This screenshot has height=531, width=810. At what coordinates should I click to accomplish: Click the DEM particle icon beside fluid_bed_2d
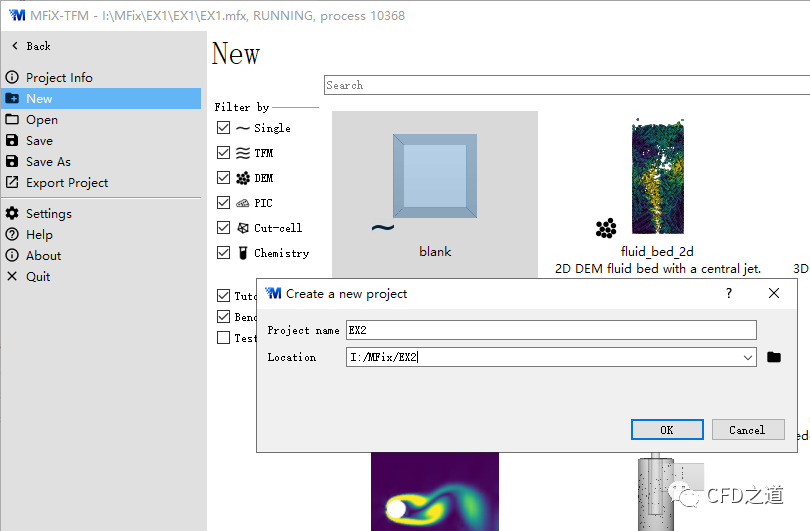[606, 228]
